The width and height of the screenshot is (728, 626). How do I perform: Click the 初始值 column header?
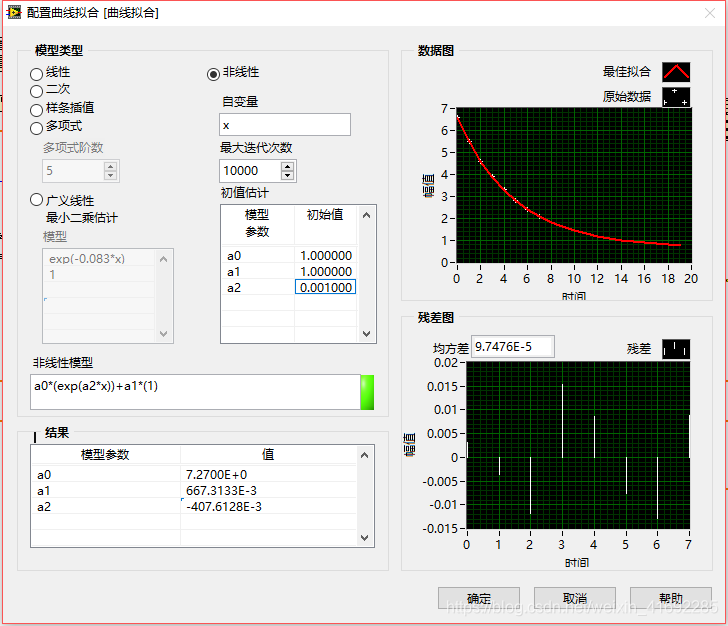click(x=325, y=215)
